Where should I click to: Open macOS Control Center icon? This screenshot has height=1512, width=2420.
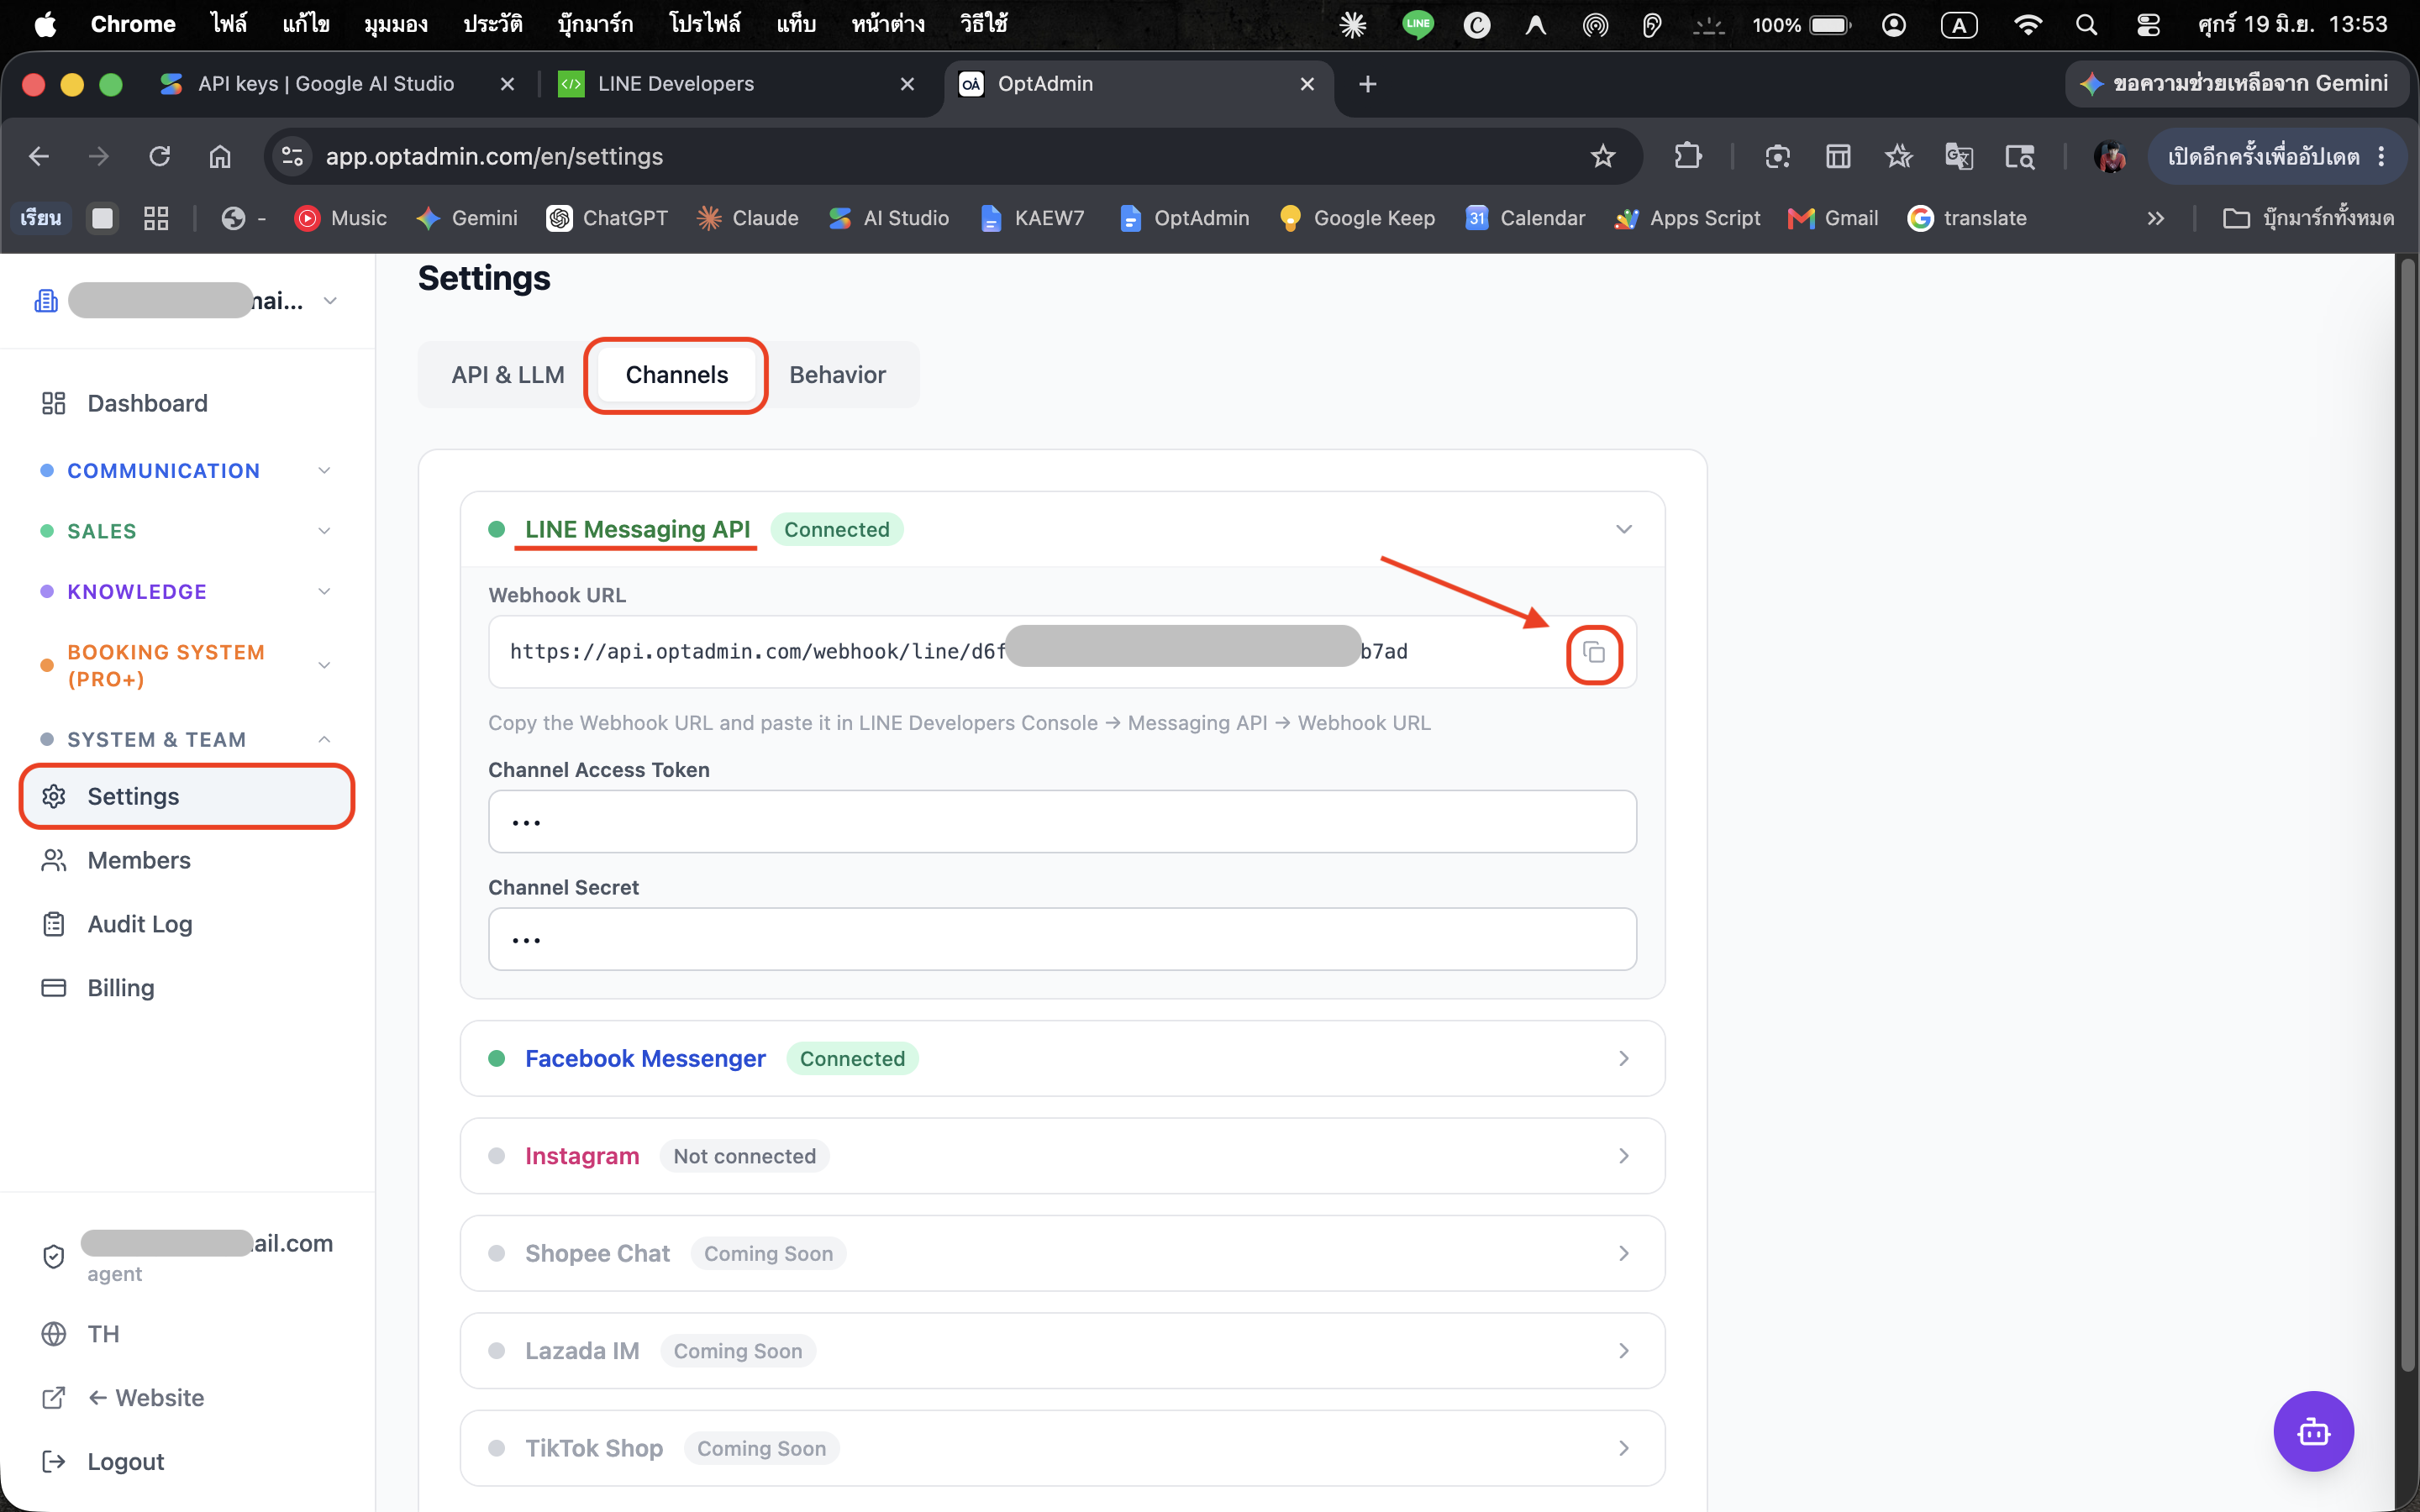tap(2147, 25)
